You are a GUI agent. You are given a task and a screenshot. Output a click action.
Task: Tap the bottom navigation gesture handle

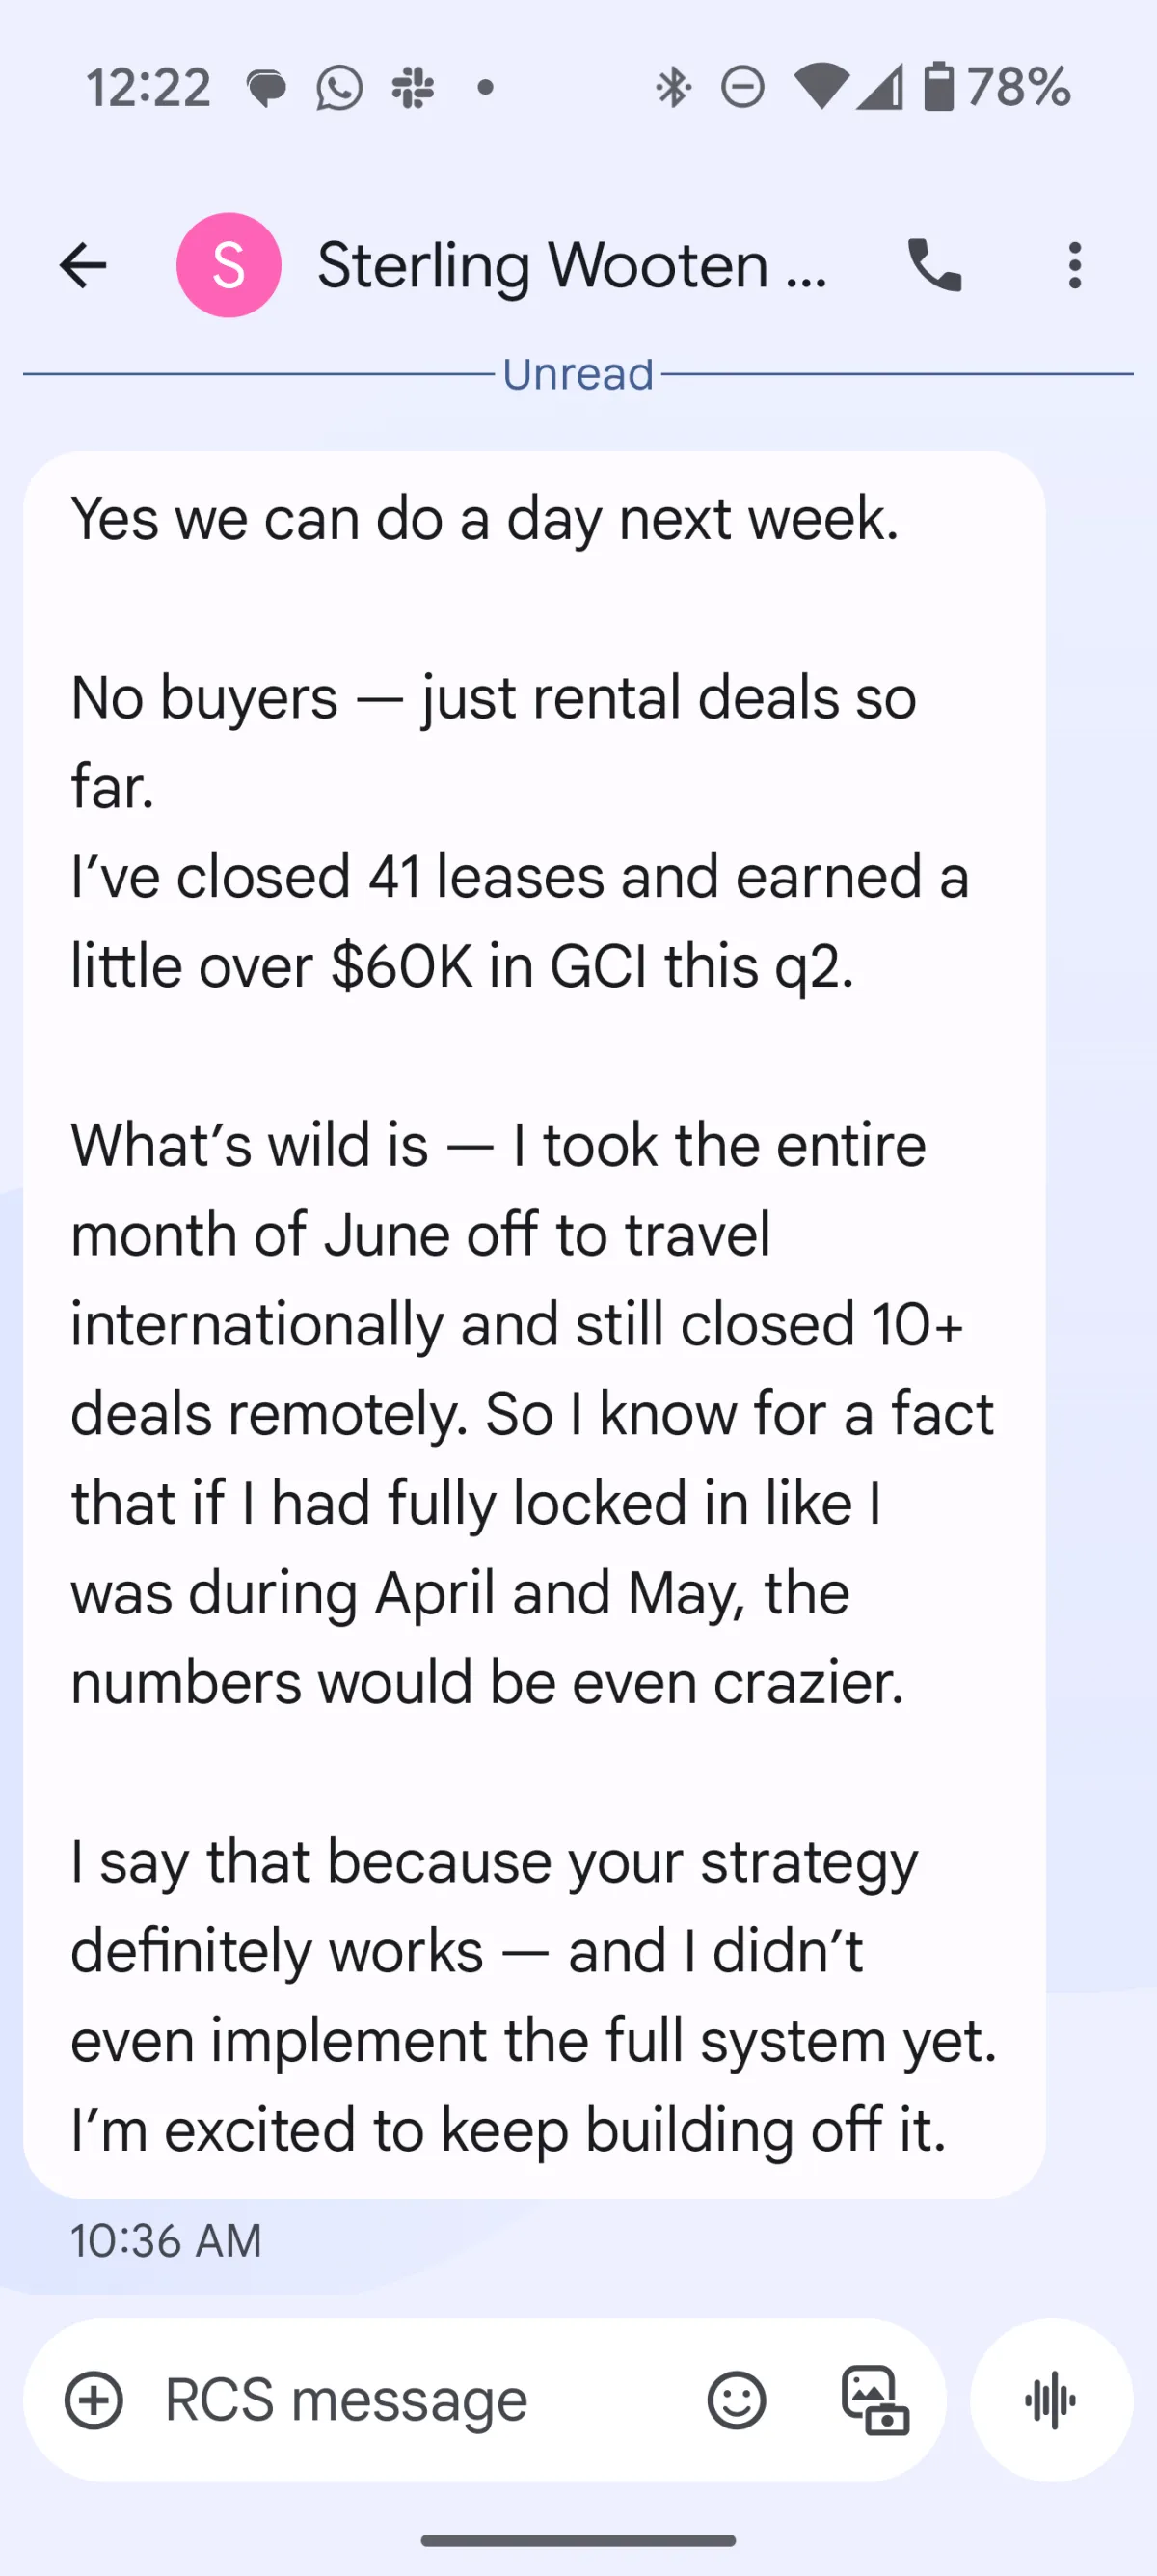point(578,2540)
